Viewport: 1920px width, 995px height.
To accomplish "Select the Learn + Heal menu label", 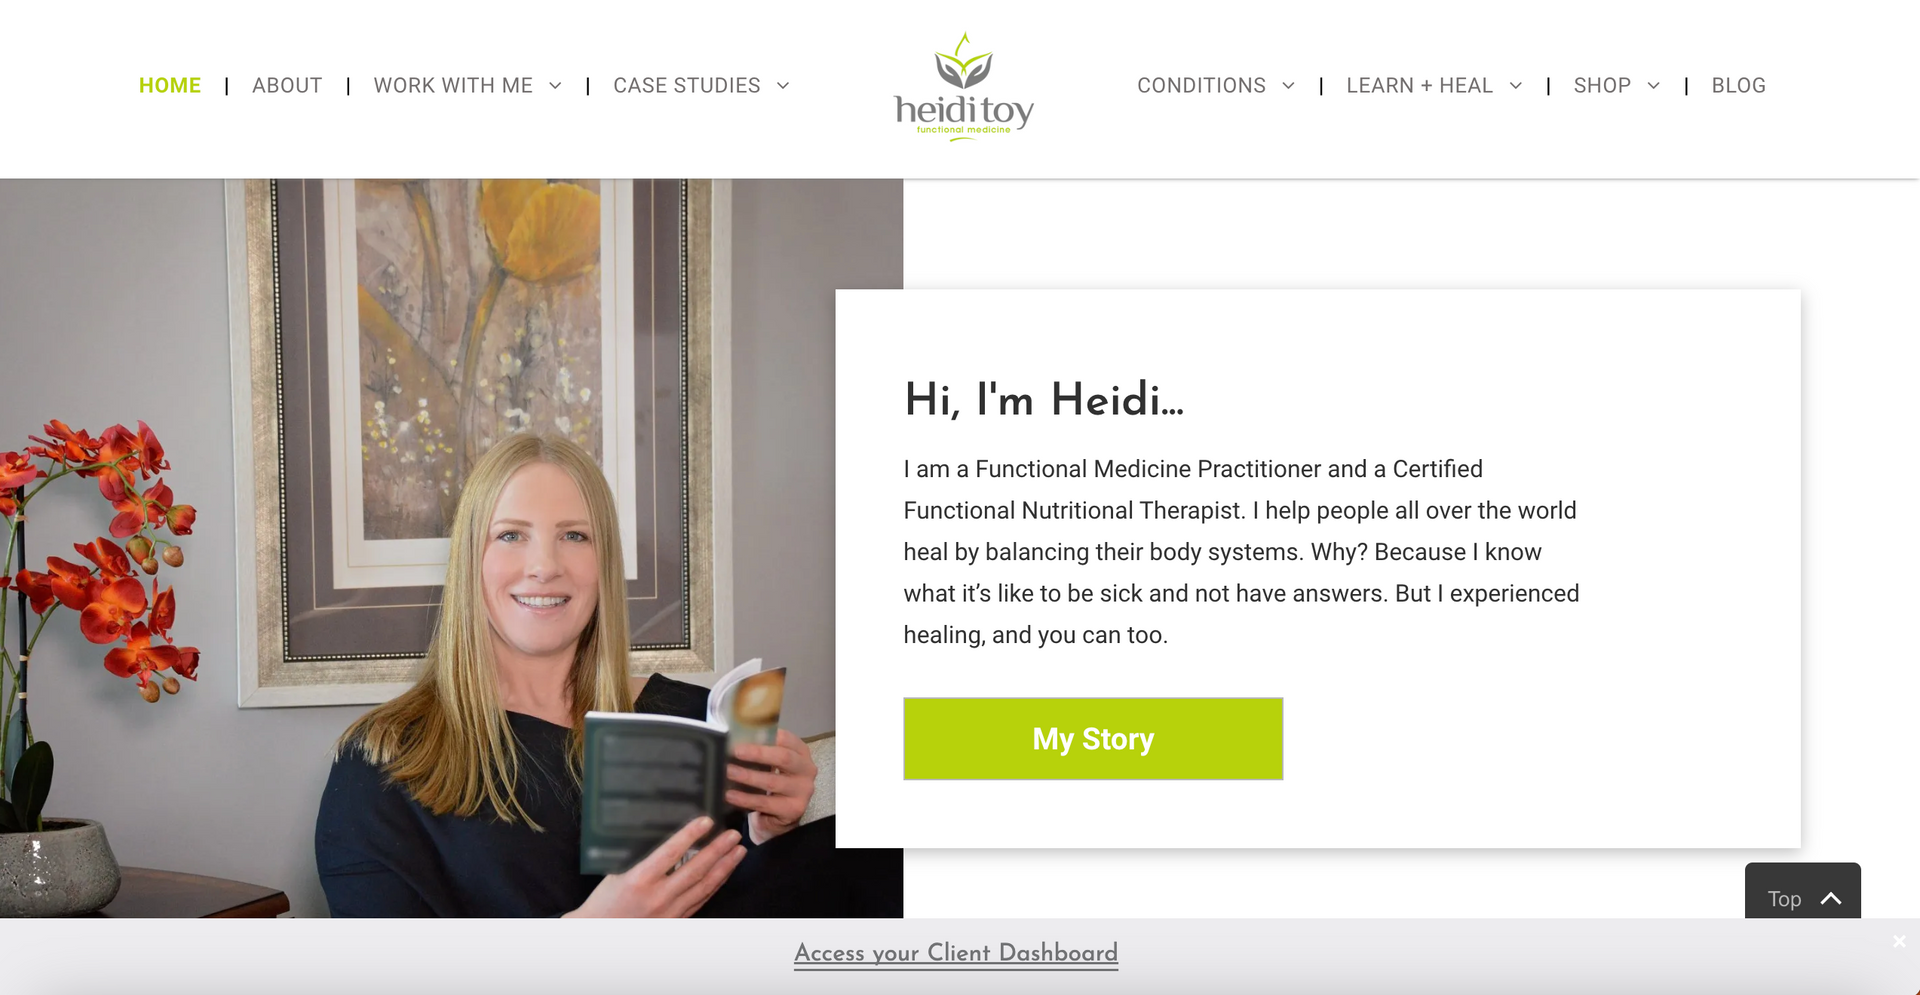I will pos(1419,86).
